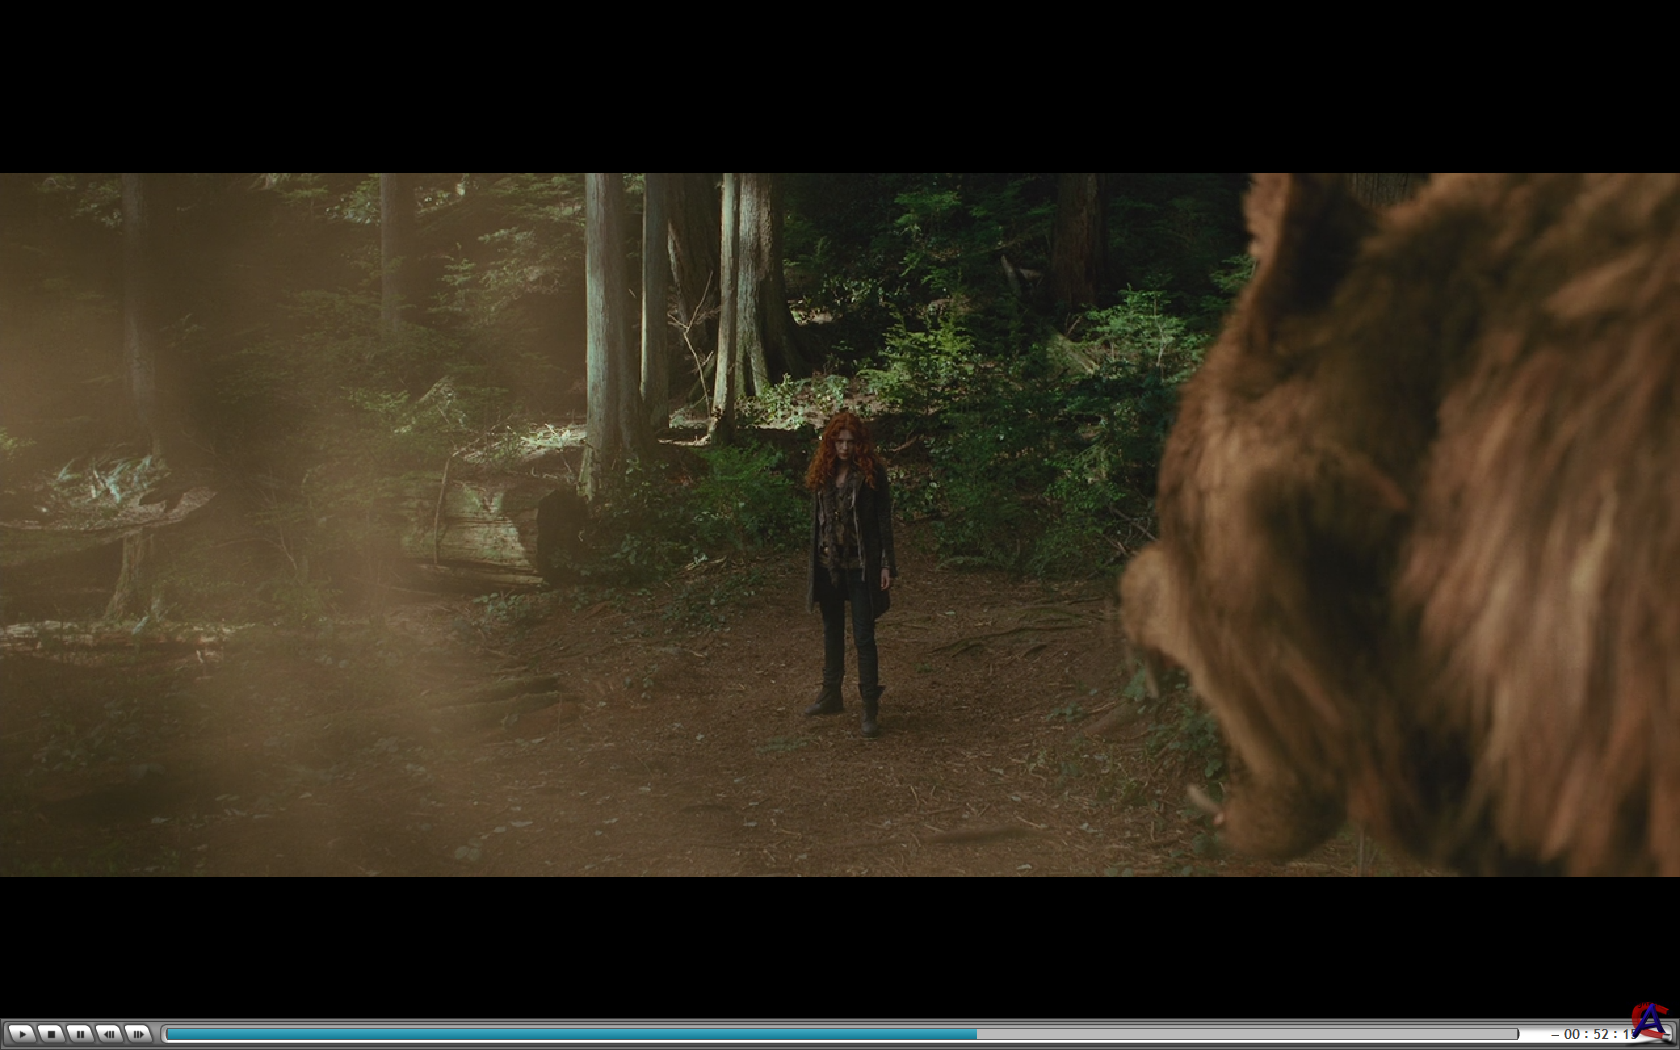Stop the video playback
Image resolution: width=1680 pixels, height=1050 pixels.
(x=50, y=1033)
